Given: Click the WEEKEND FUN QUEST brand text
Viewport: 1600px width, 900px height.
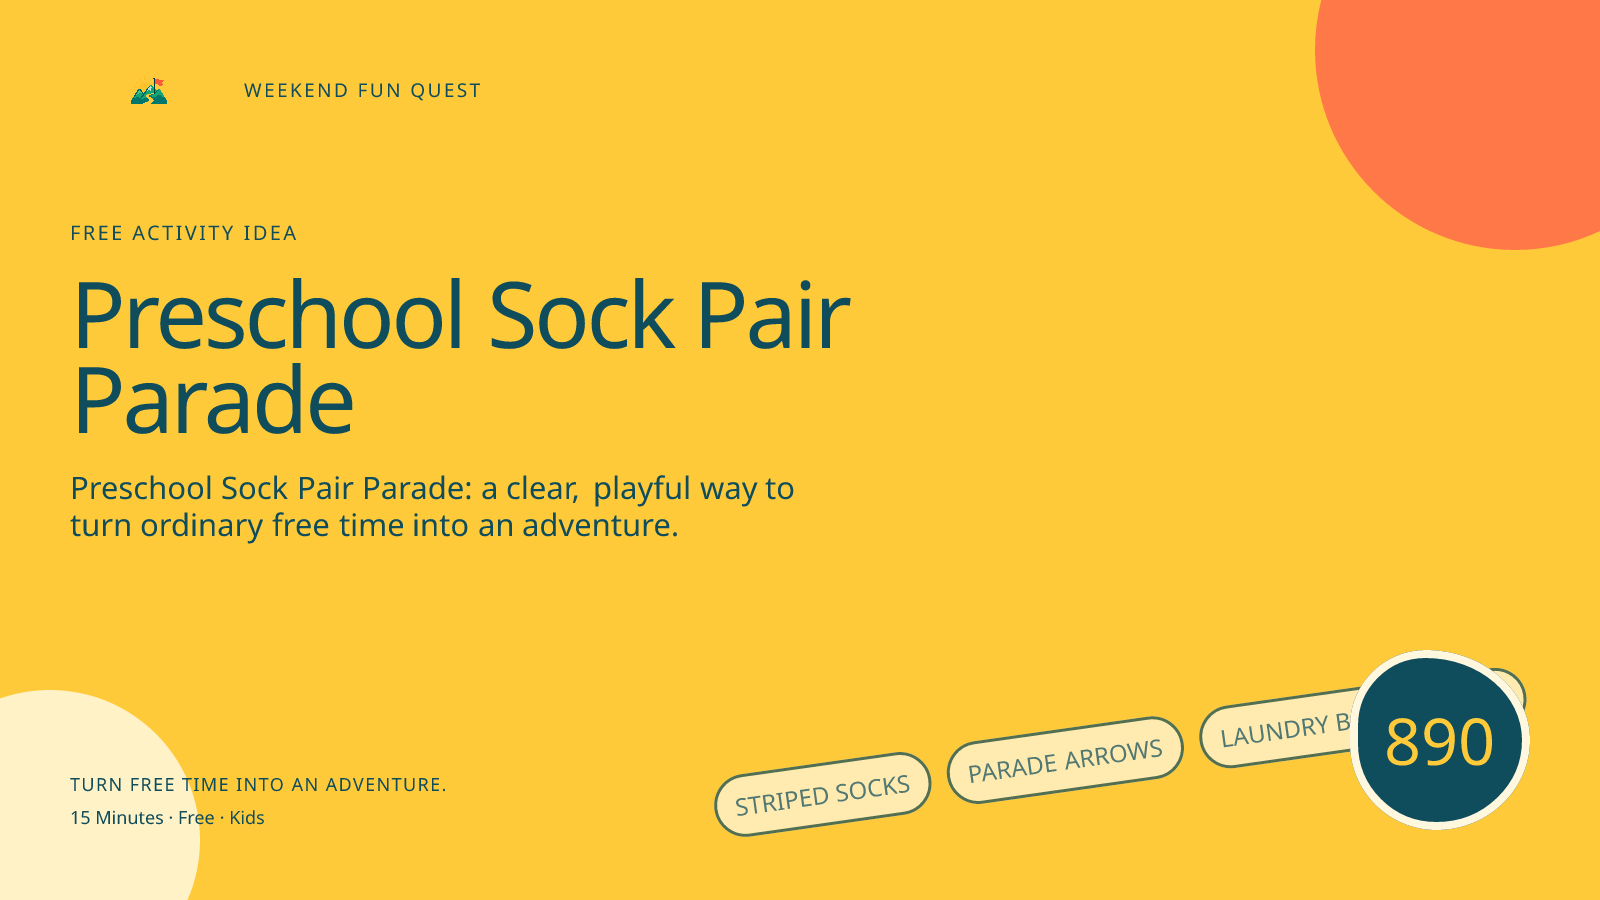Looking at the screenshot, I should click(x=363, y=91).
